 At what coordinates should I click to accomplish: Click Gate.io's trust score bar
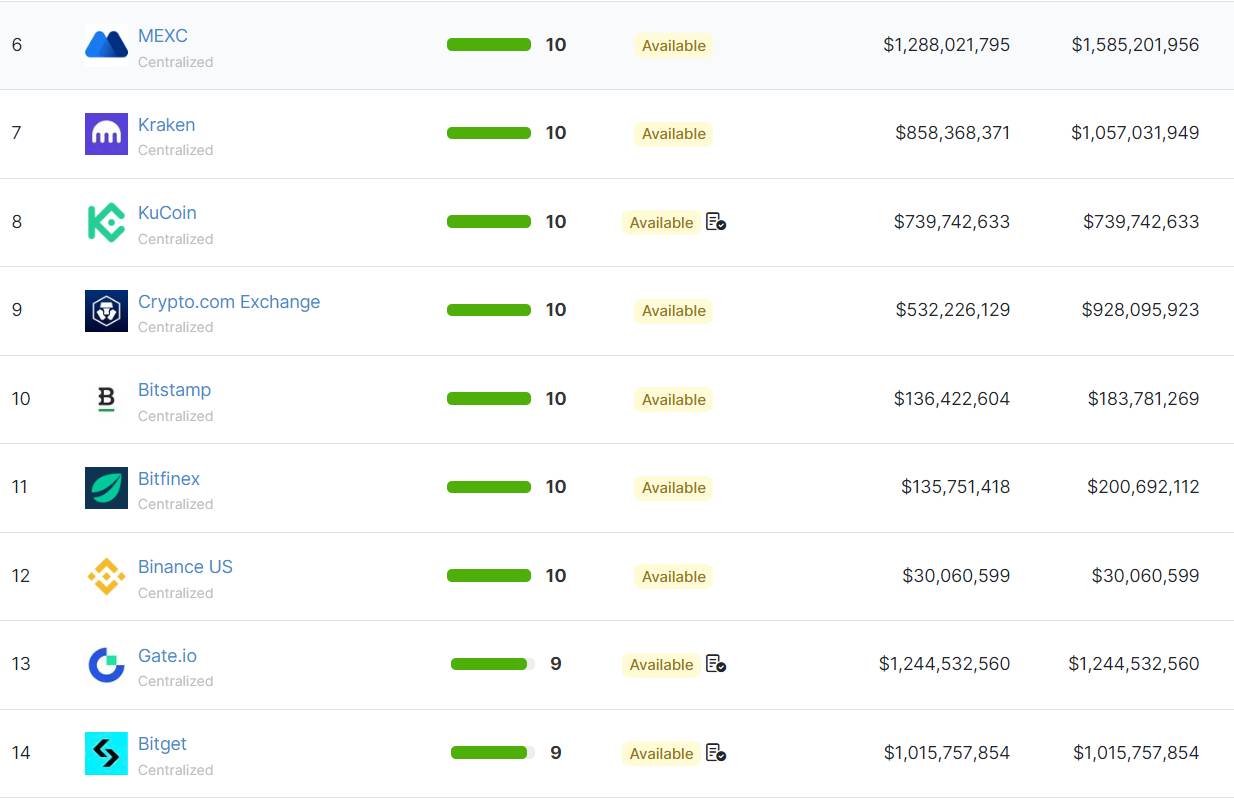[x=492, y=664]
